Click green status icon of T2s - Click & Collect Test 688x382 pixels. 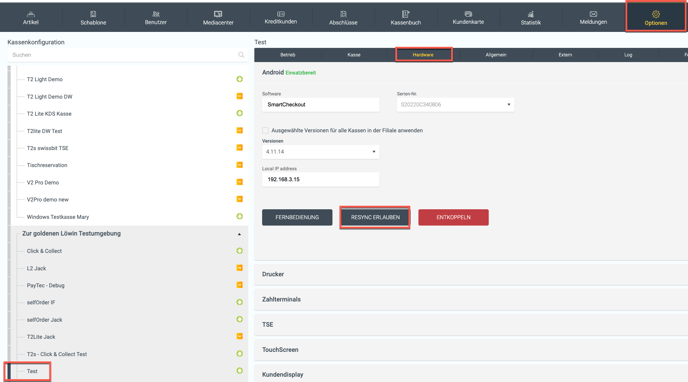(240, 353)
